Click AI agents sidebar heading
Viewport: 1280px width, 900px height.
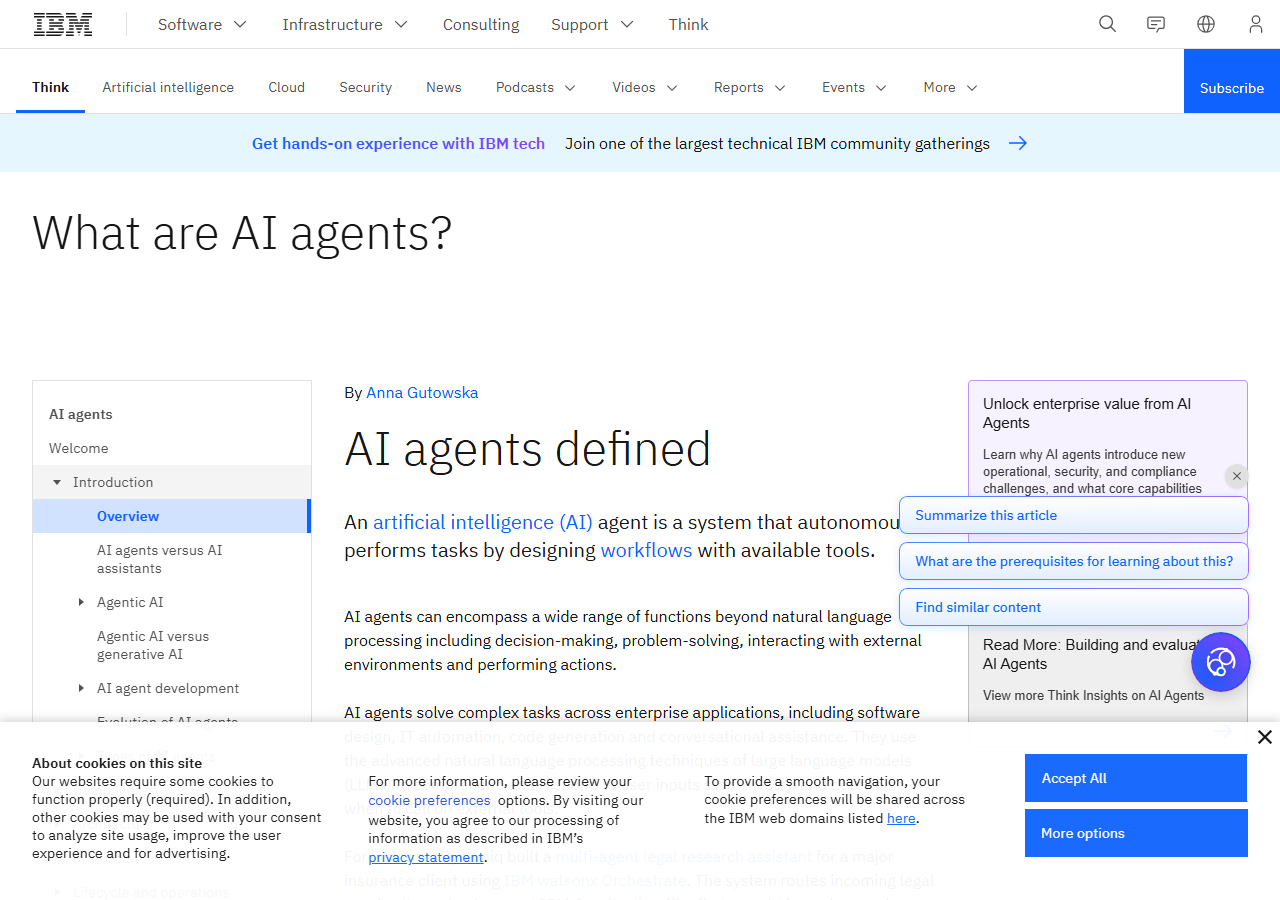pyautogui.click(x=81, y=414)
